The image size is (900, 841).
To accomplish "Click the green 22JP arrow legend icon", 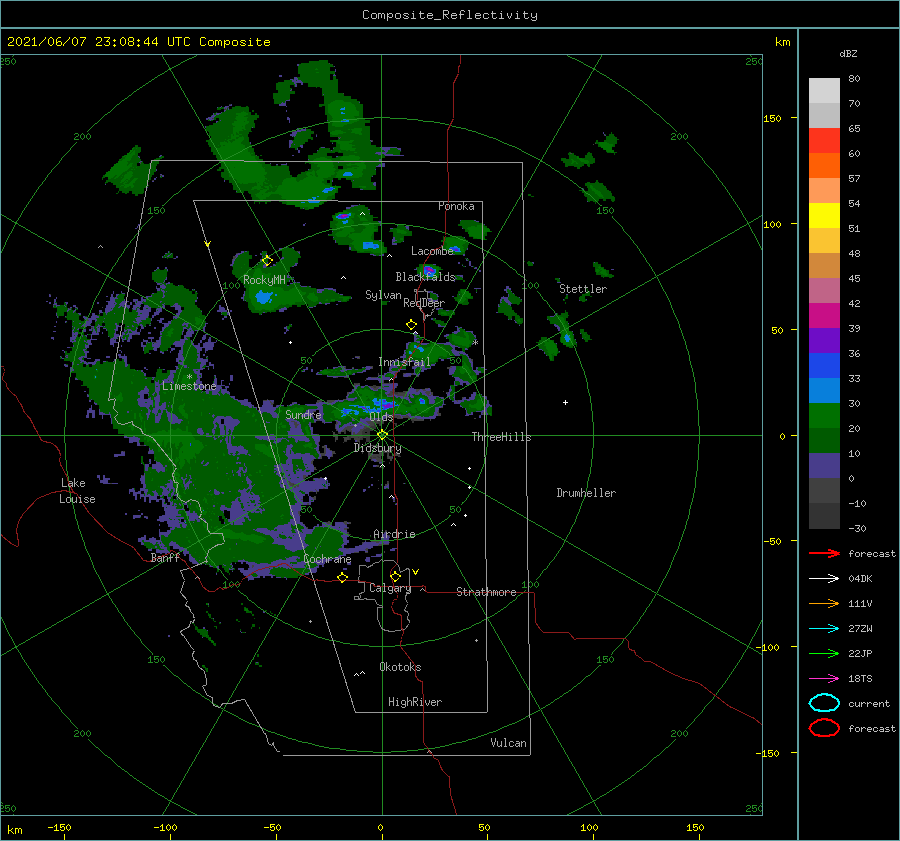I will [x=824, y=653].
